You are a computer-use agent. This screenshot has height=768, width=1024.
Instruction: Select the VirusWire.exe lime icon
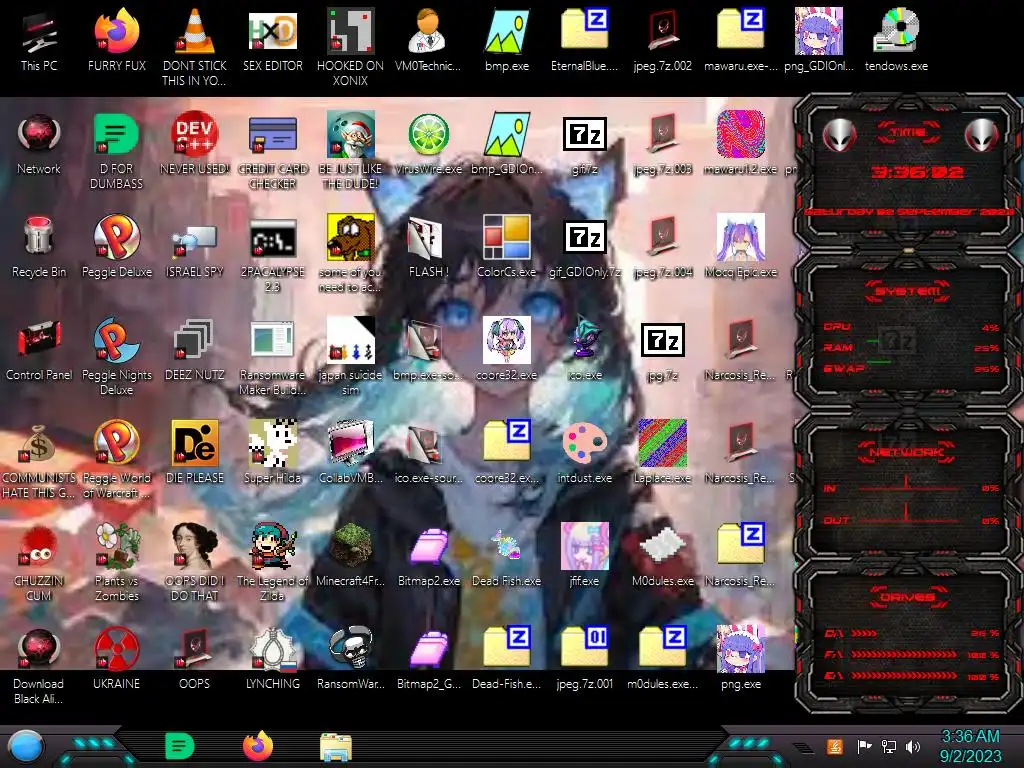coord(428,145)
